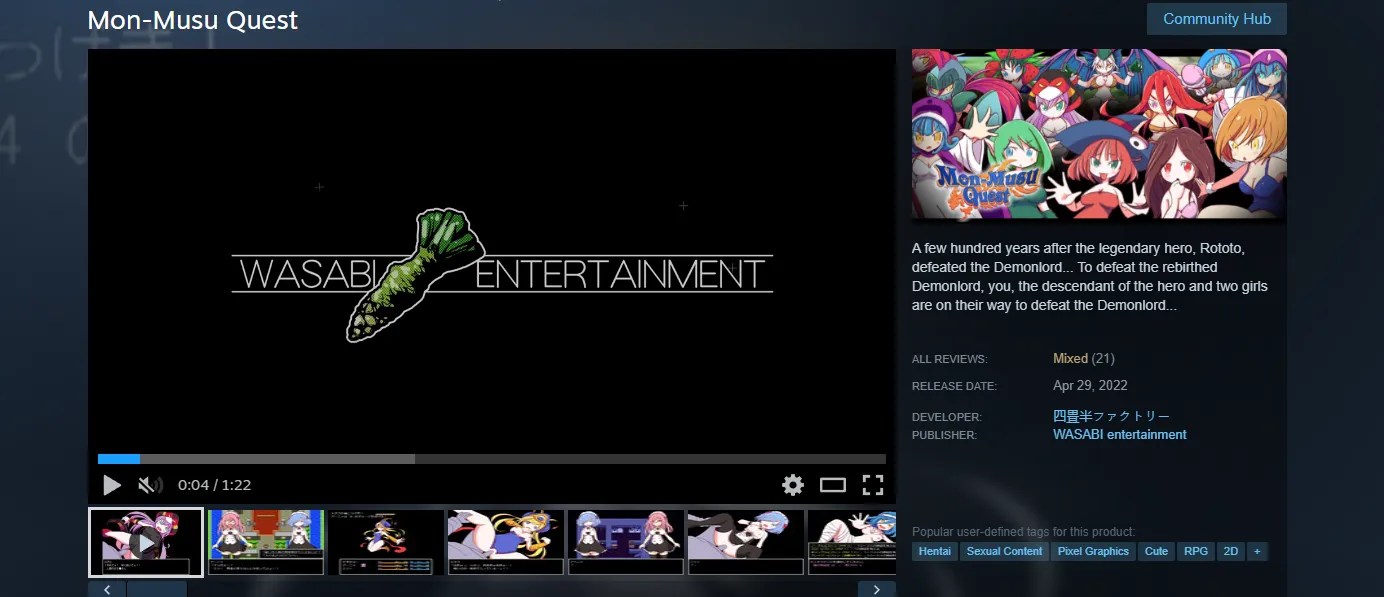
Task: Select the third screenshot thumbnail
Action: [386, 542]
